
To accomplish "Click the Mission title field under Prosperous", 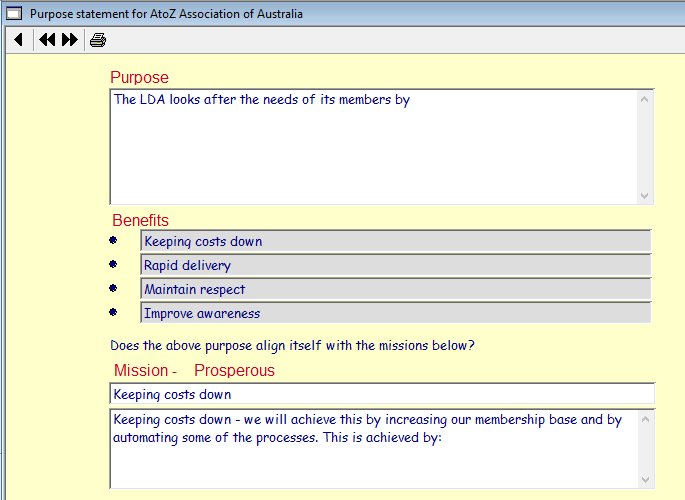I will (x=382, y=395).
